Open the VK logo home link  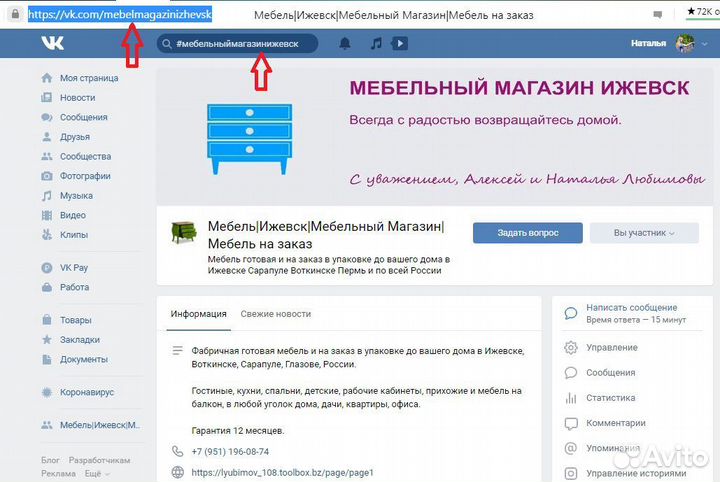(52, 43)
